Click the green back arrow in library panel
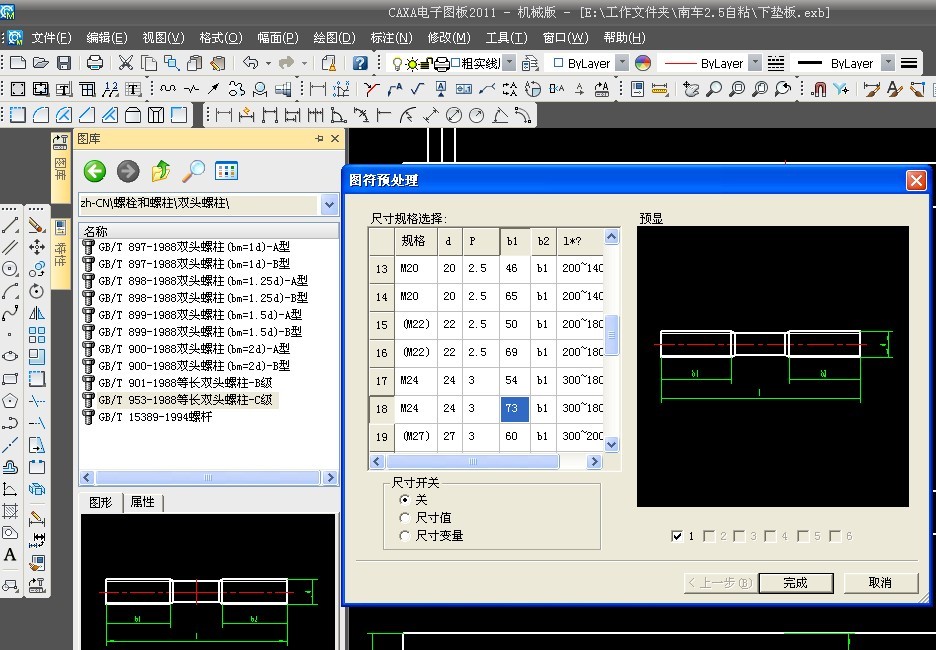The height and width of the screenshot is (650, 936). pyautogui.click(x=94, y=171)
